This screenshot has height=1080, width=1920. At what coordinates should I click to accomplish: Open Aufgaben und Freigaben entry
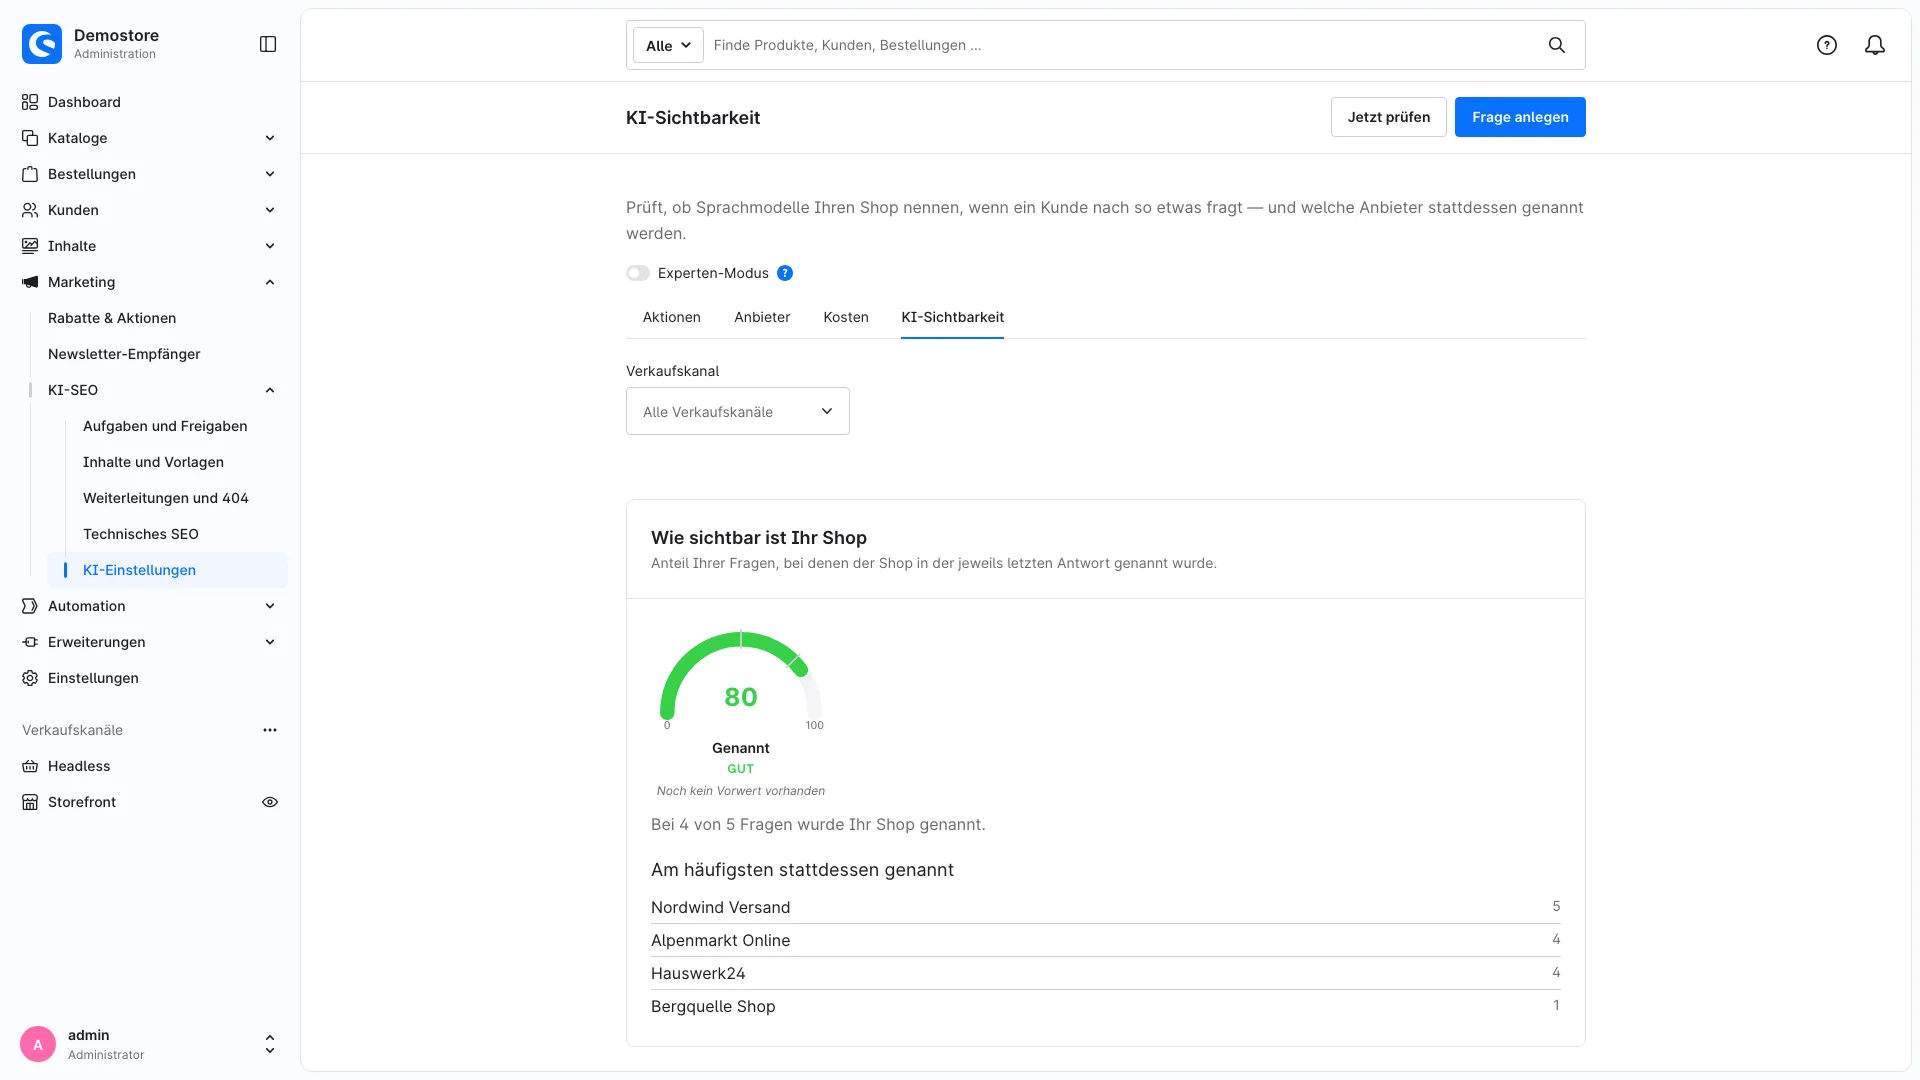pos(165,426)
